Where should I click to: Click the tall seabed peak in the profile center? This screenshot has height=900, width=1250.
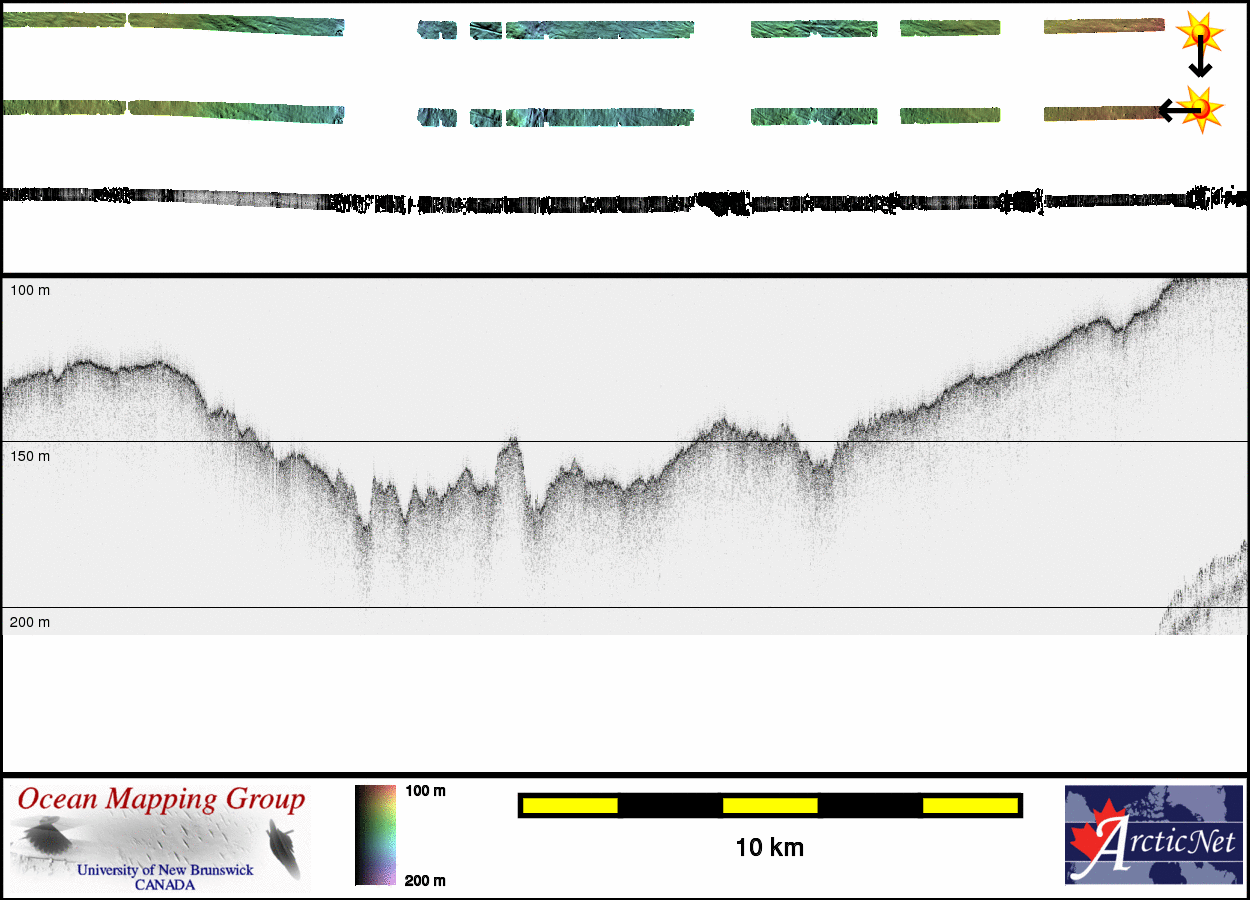coord(511,448)
